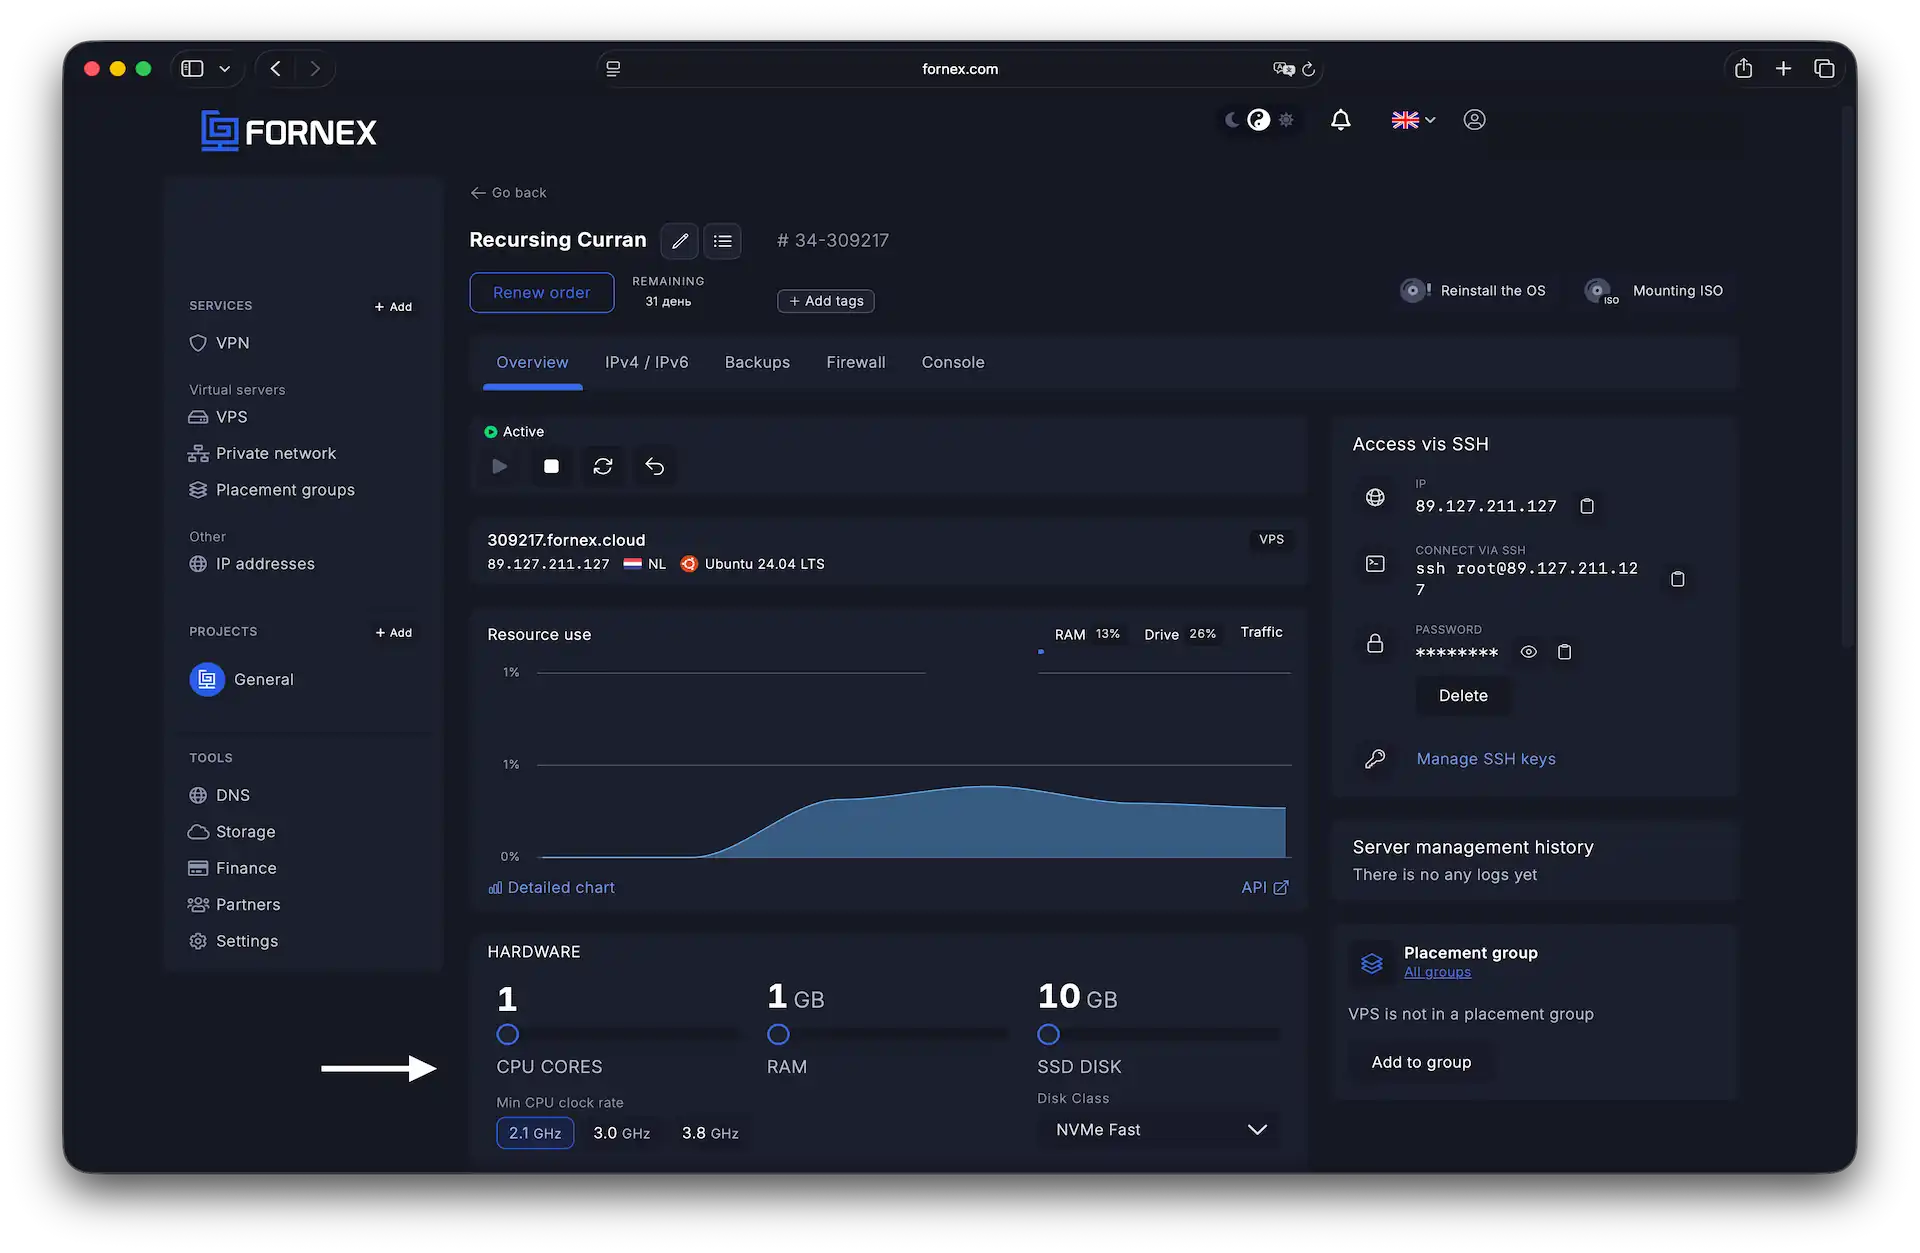Click the undo reset arrow icon

(x=655, y=467)
